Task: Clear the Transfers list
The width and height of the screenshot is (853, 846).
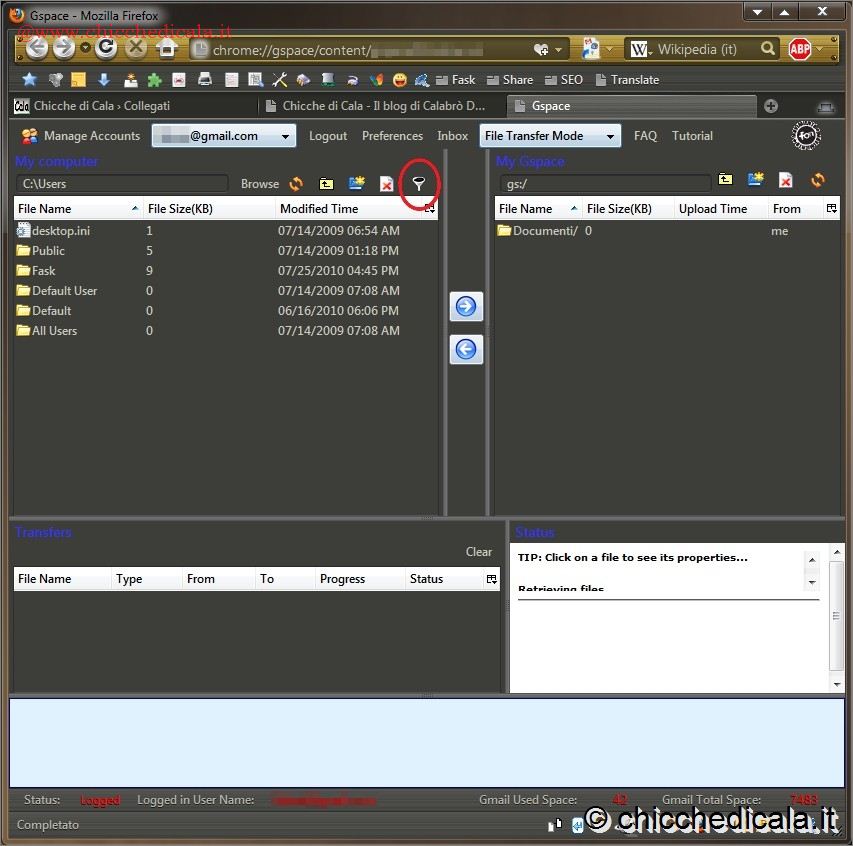Action: [479, 552]
